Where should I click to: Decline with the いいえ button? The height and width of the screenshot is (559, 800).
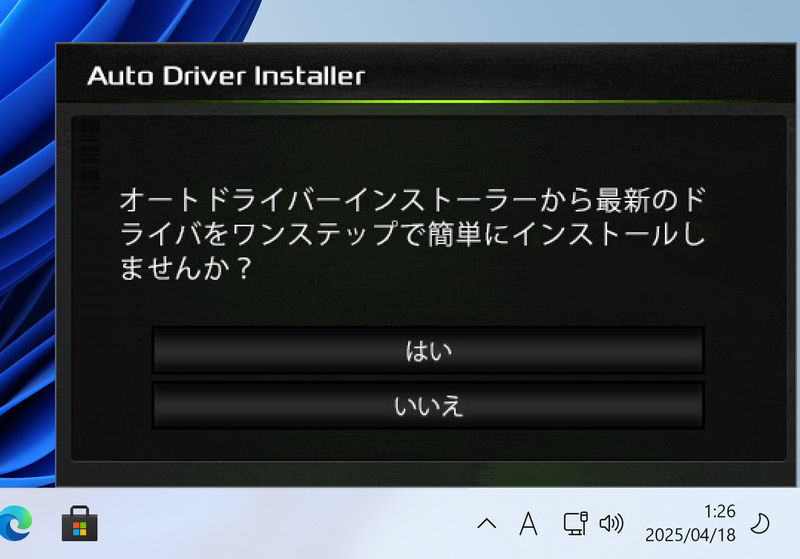coord(428,406)
